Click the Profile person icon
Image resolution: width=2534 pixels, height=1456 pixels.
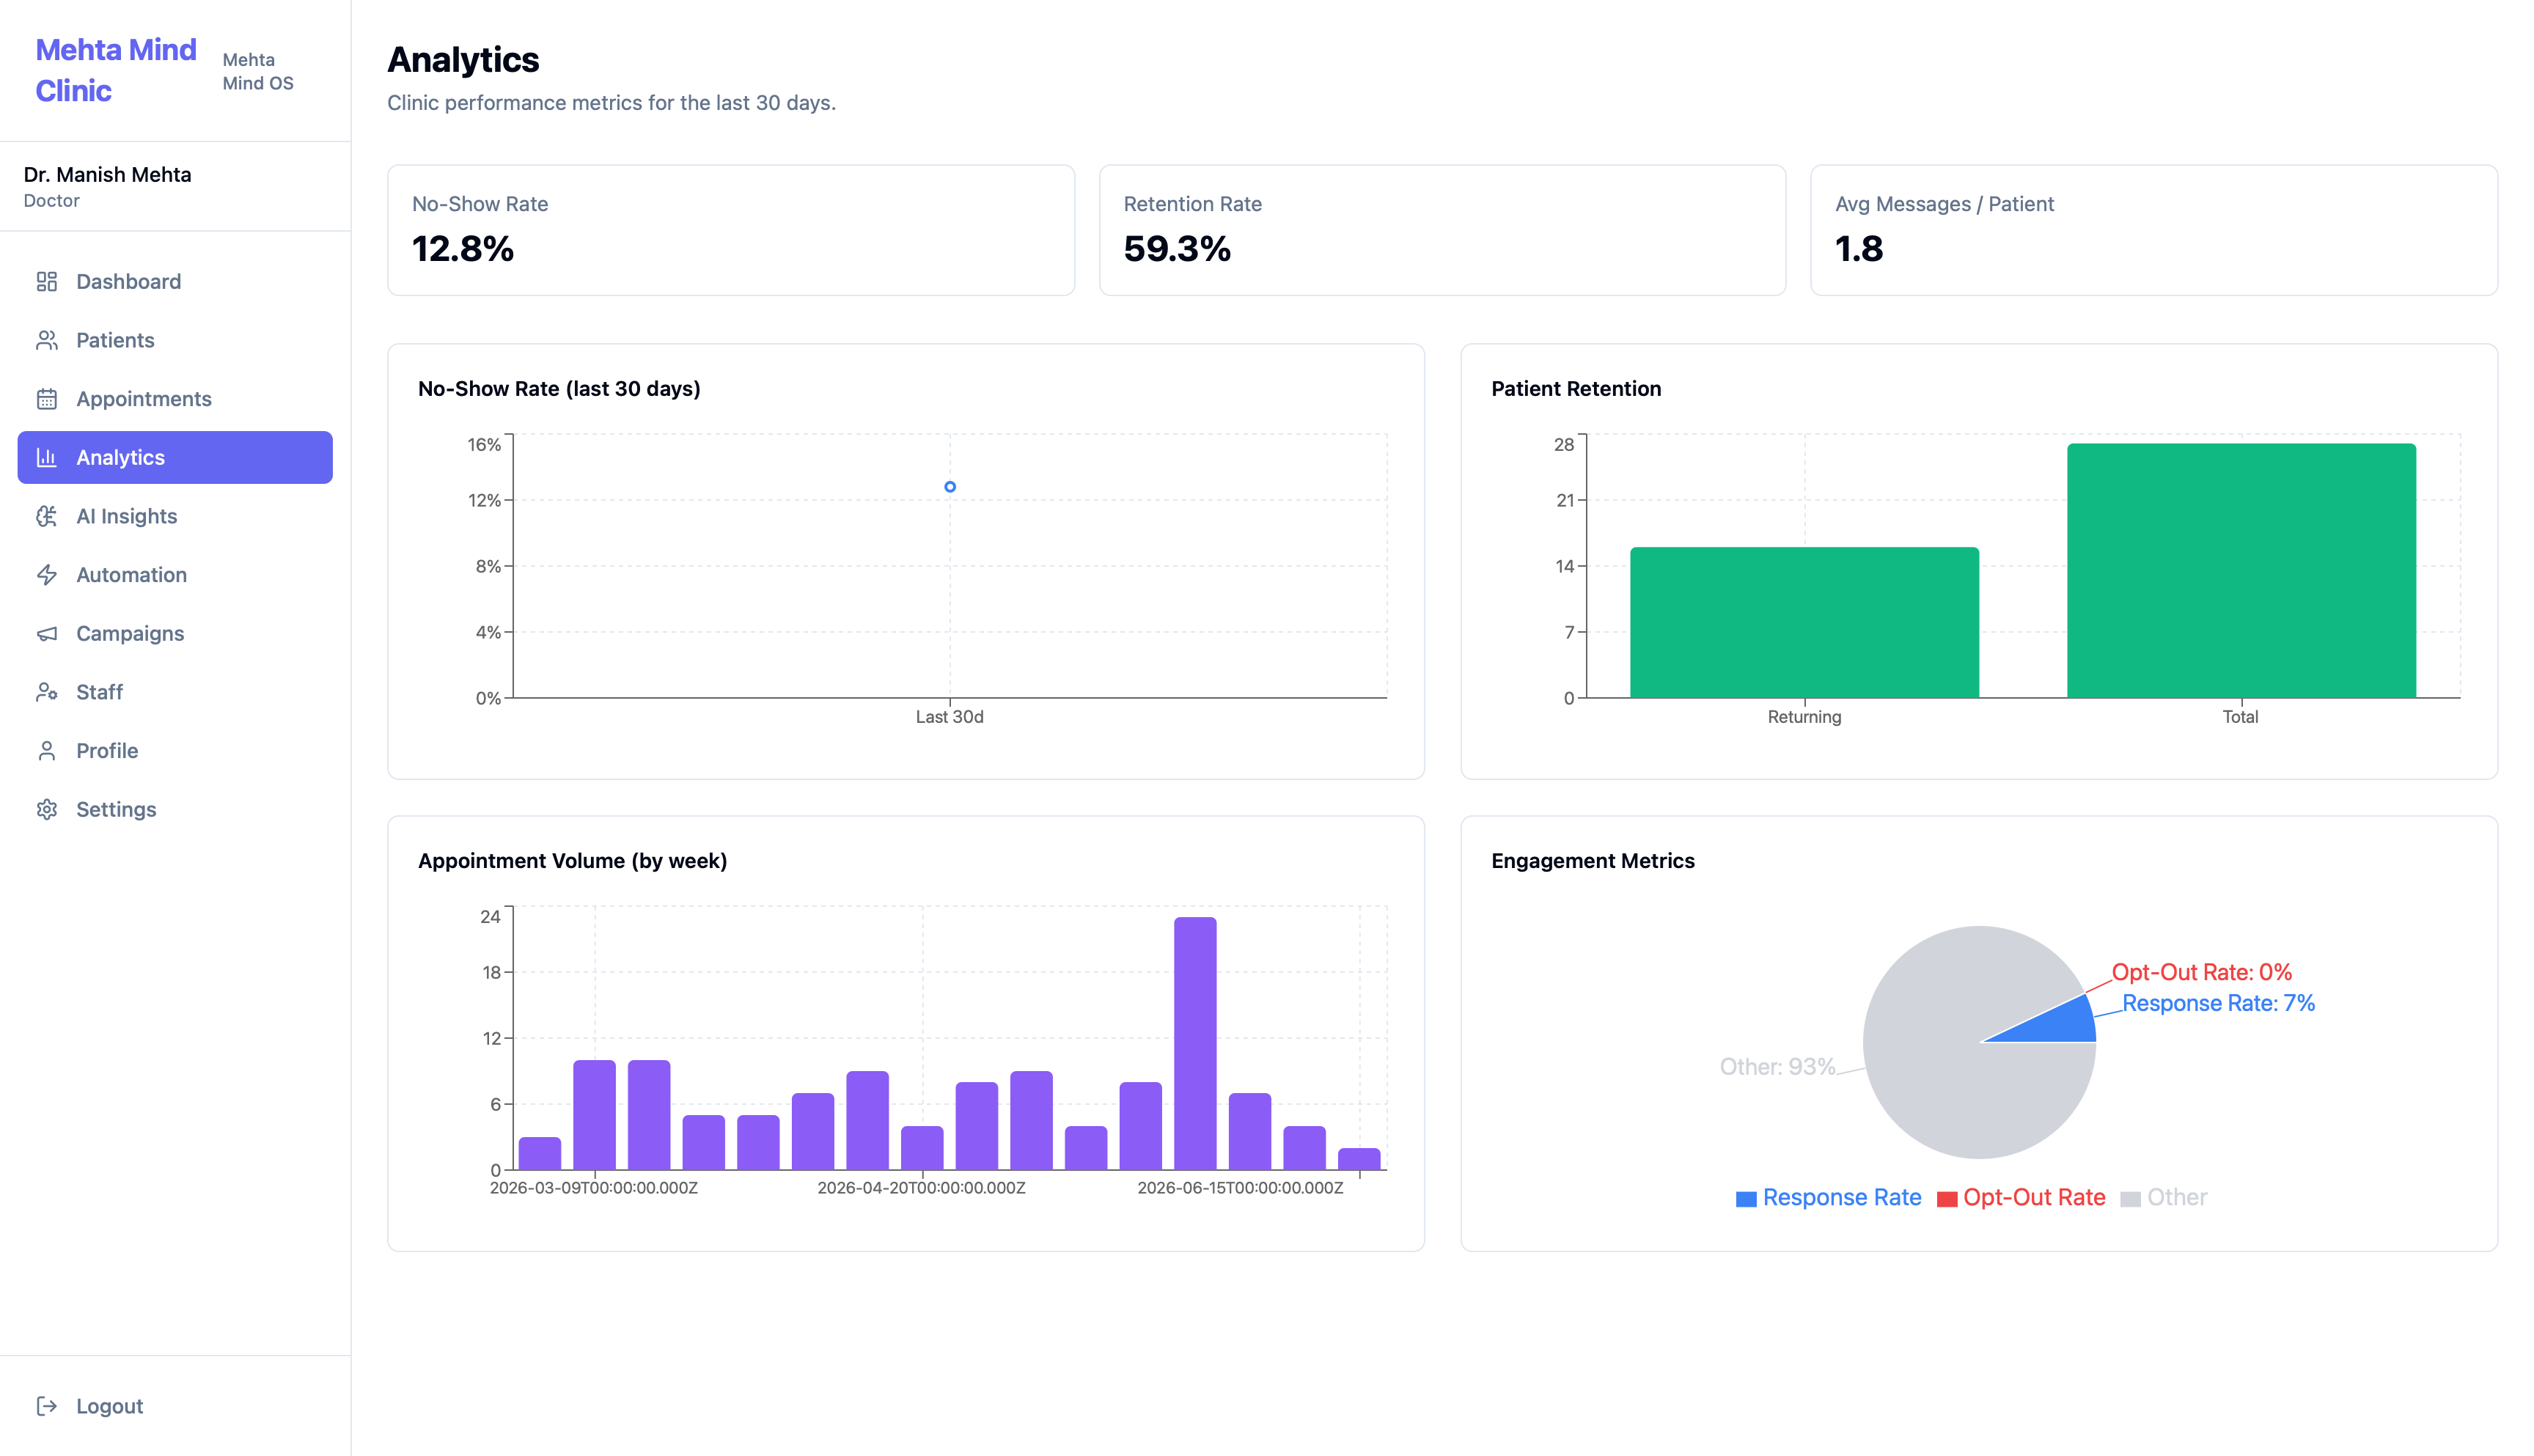47,751
